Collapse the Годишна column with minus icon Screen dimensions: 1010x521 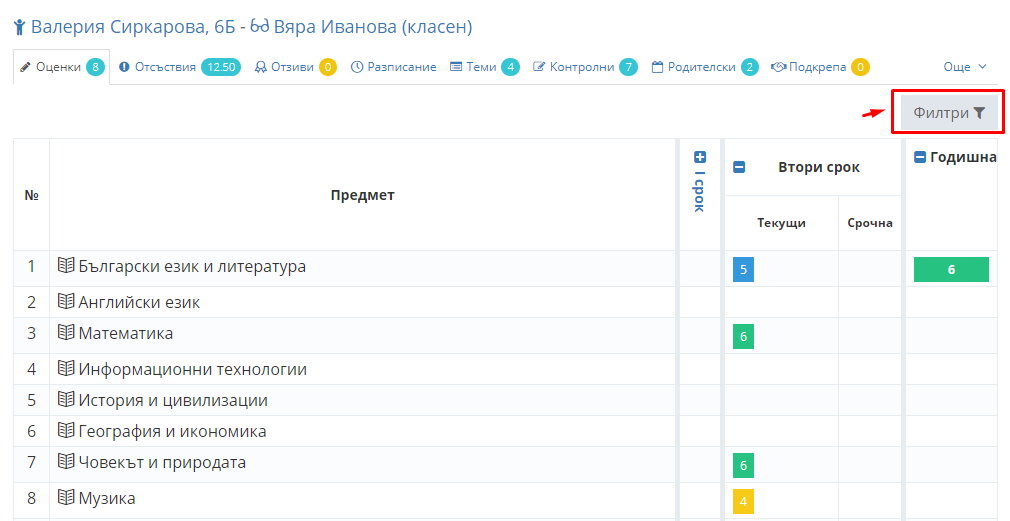(920, 157)
